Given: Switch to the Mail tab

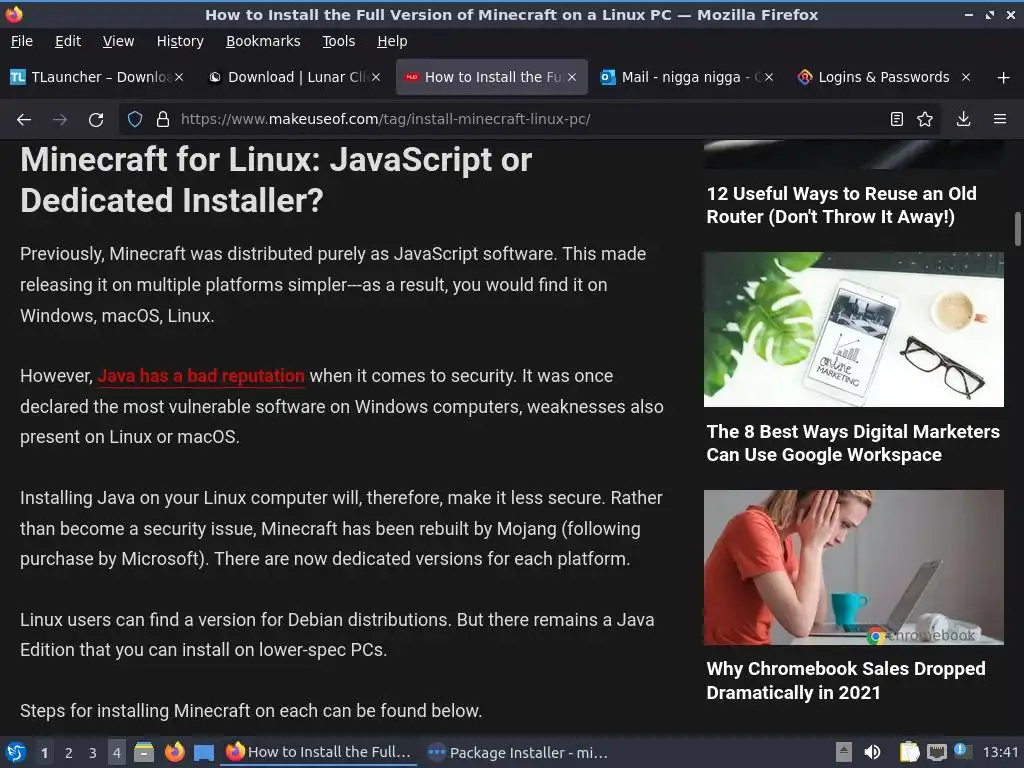Looking at the screenshot, I should click(688, 77).
